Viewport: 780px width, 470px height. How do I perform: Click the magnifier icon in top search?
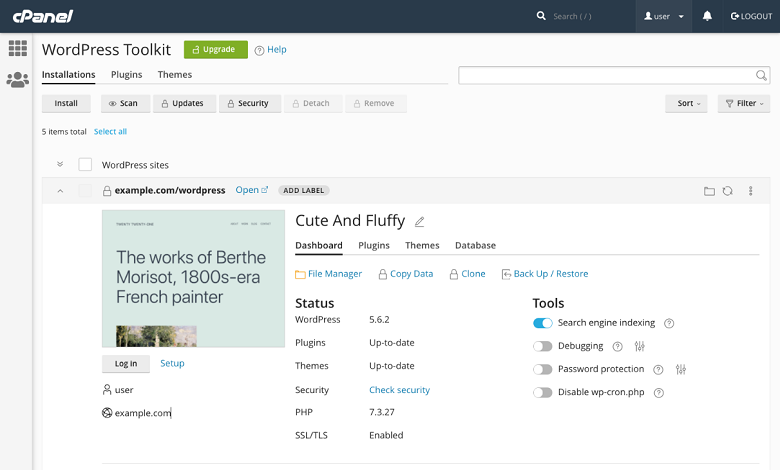tap(541, 16)
